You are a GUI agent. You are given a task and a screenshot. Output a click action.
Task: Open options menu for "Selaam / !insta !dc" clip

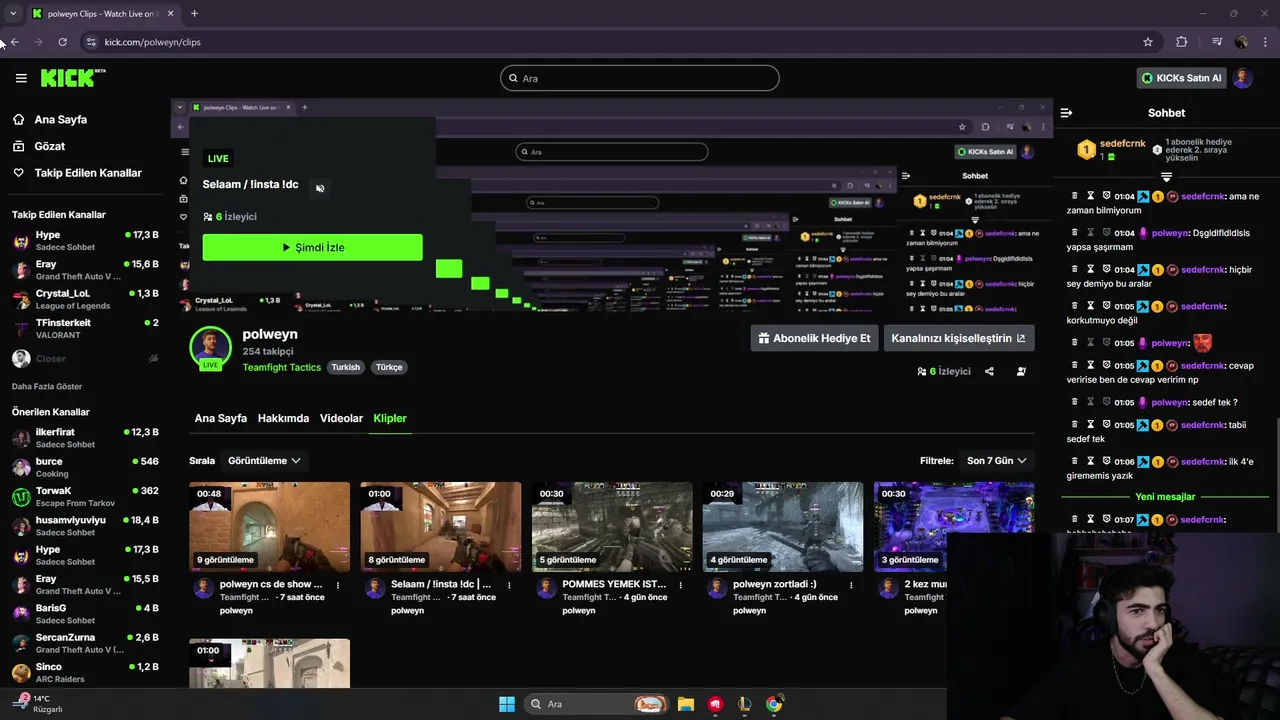509,585
